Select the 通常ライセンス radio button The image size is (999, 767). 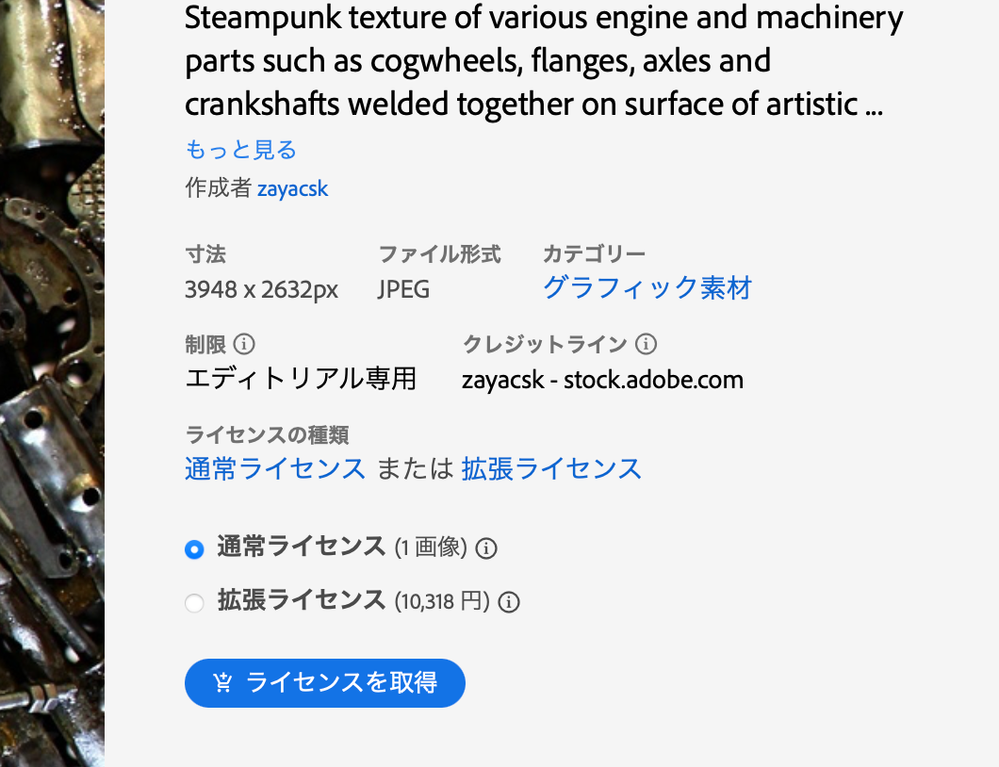pos(195,549)
